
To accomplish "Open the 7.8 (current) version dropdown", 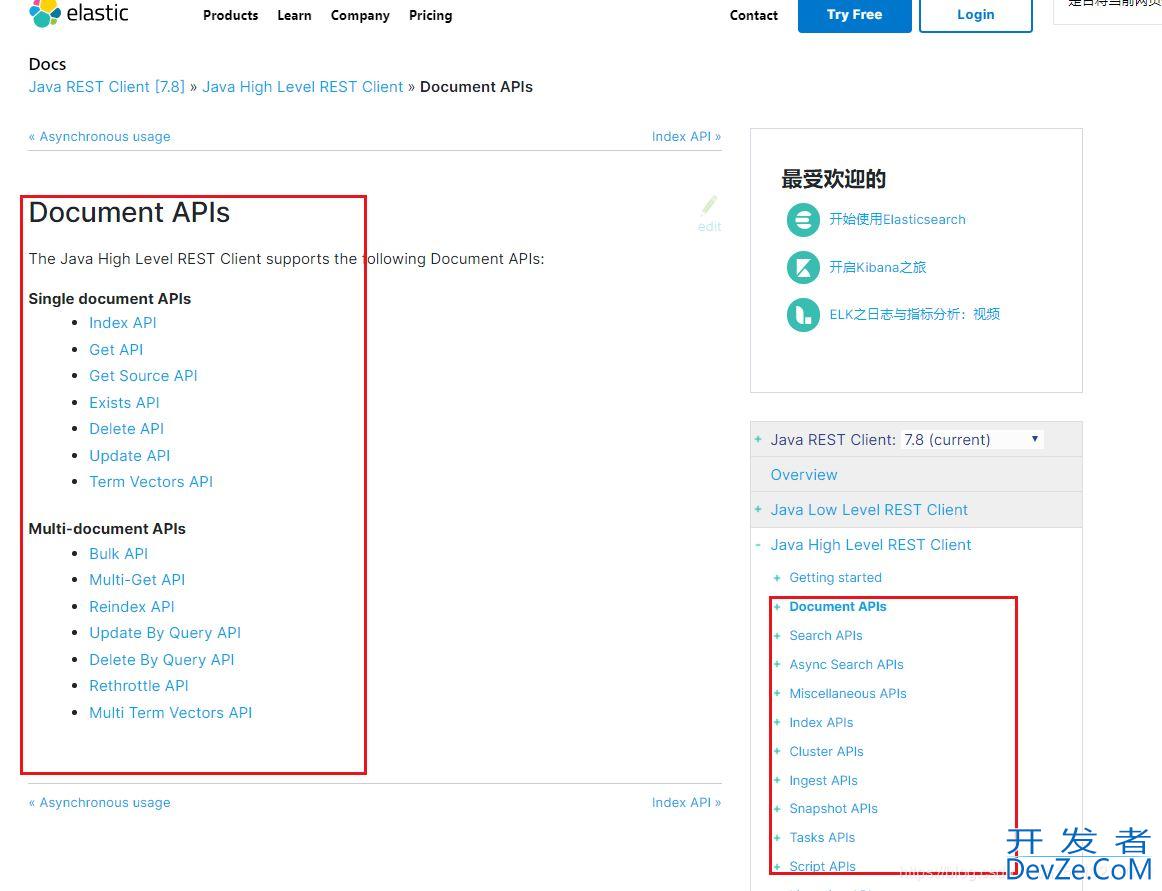I will pyautogui.click(x=972, y=440).
